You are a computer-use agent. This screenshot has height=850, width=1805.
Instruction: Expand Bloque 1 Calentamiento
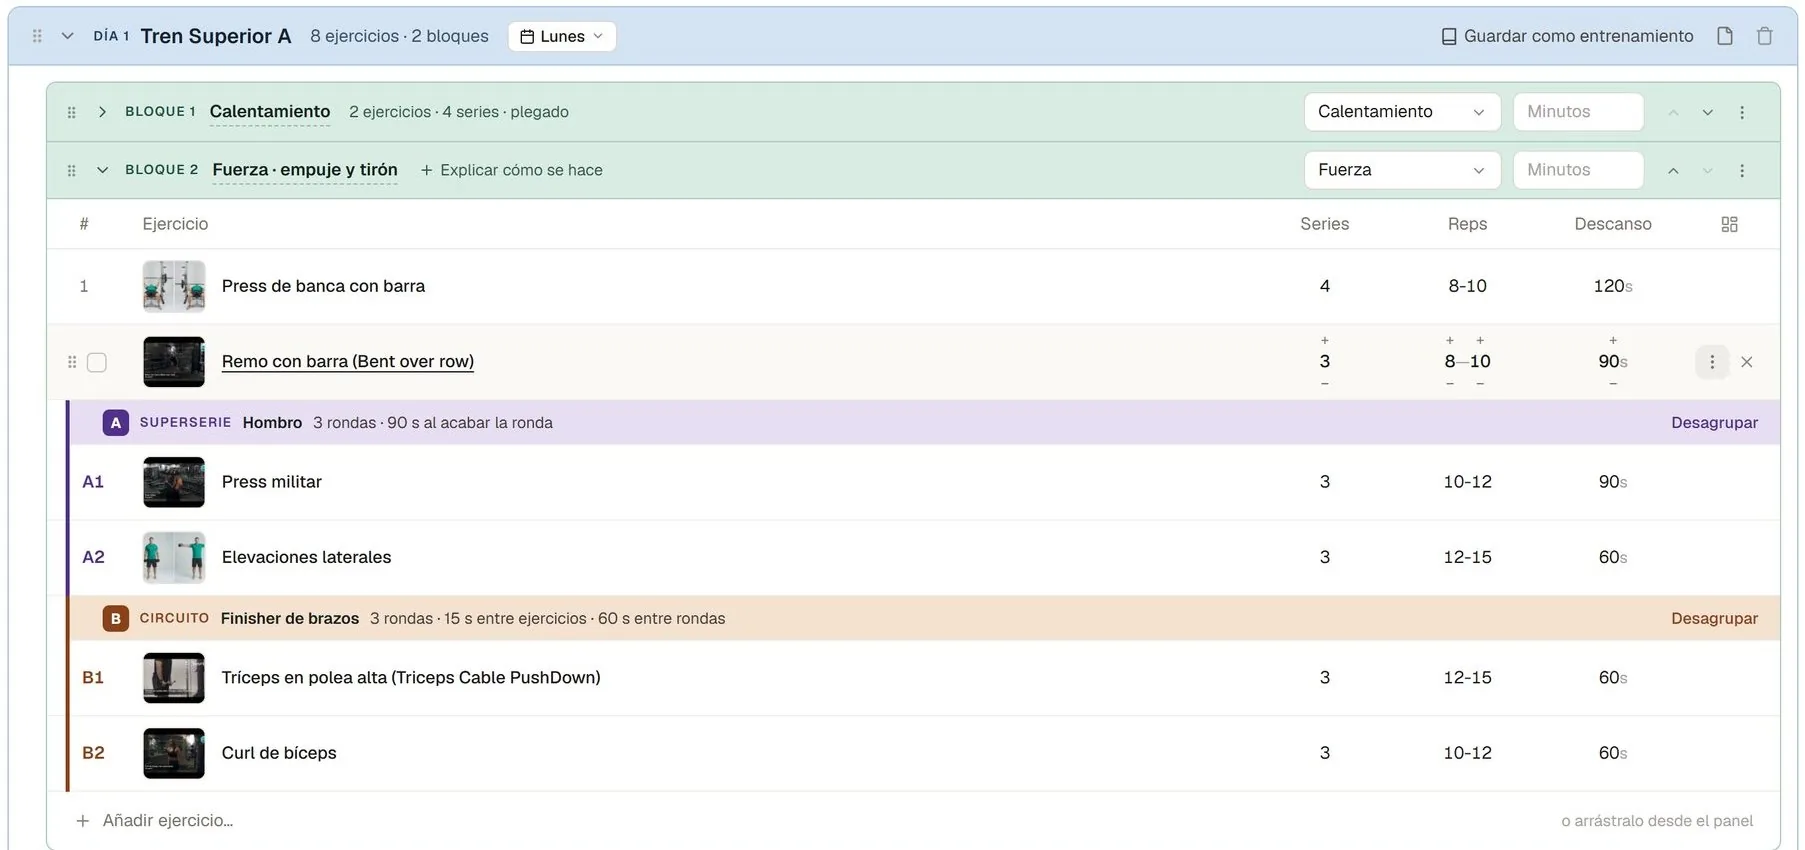[102, 112]
